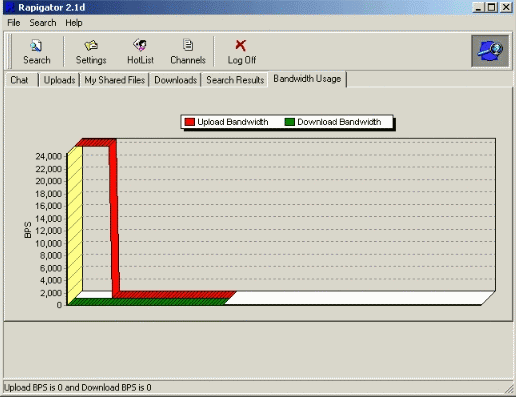Click the Search toolbar icon
Image resolution: width=516 pixels, height=397 pixels.
36,46
